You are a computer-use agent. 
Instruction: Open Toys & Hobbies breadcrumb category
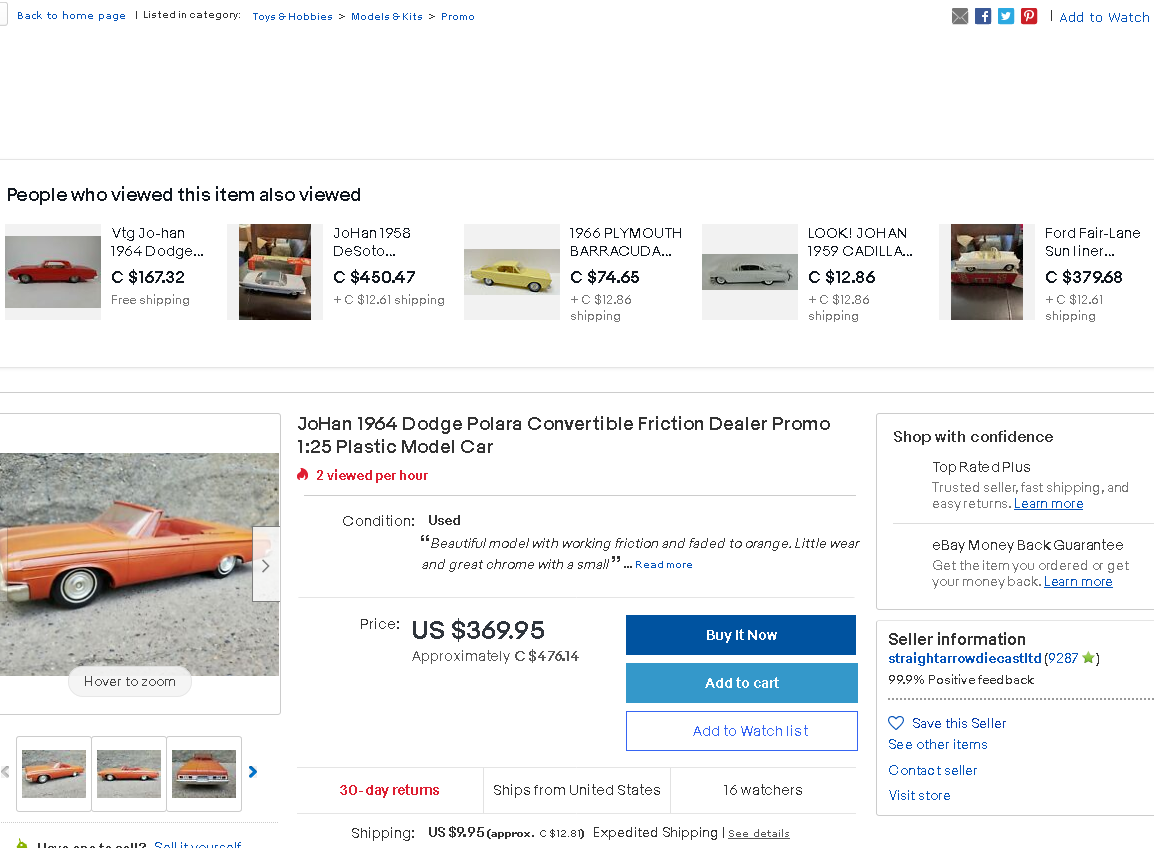[x=292, y=16]
